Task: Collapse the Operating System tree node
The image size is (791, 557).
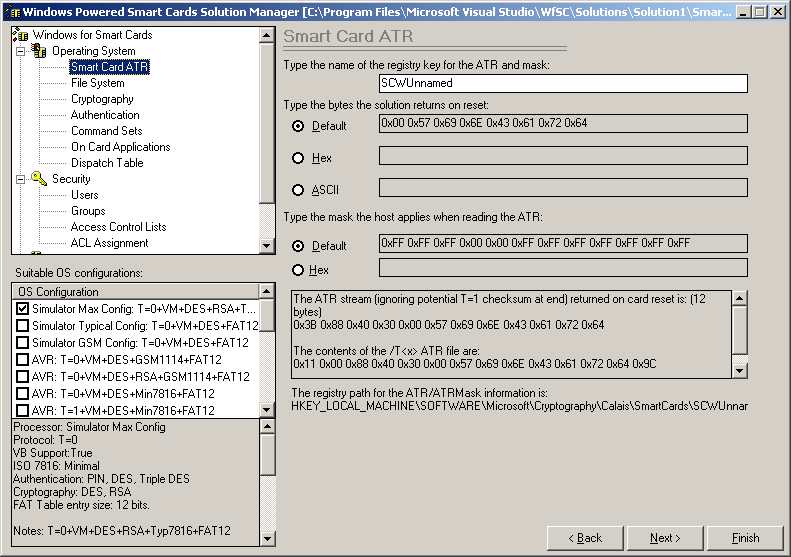Action: [20, 51]
